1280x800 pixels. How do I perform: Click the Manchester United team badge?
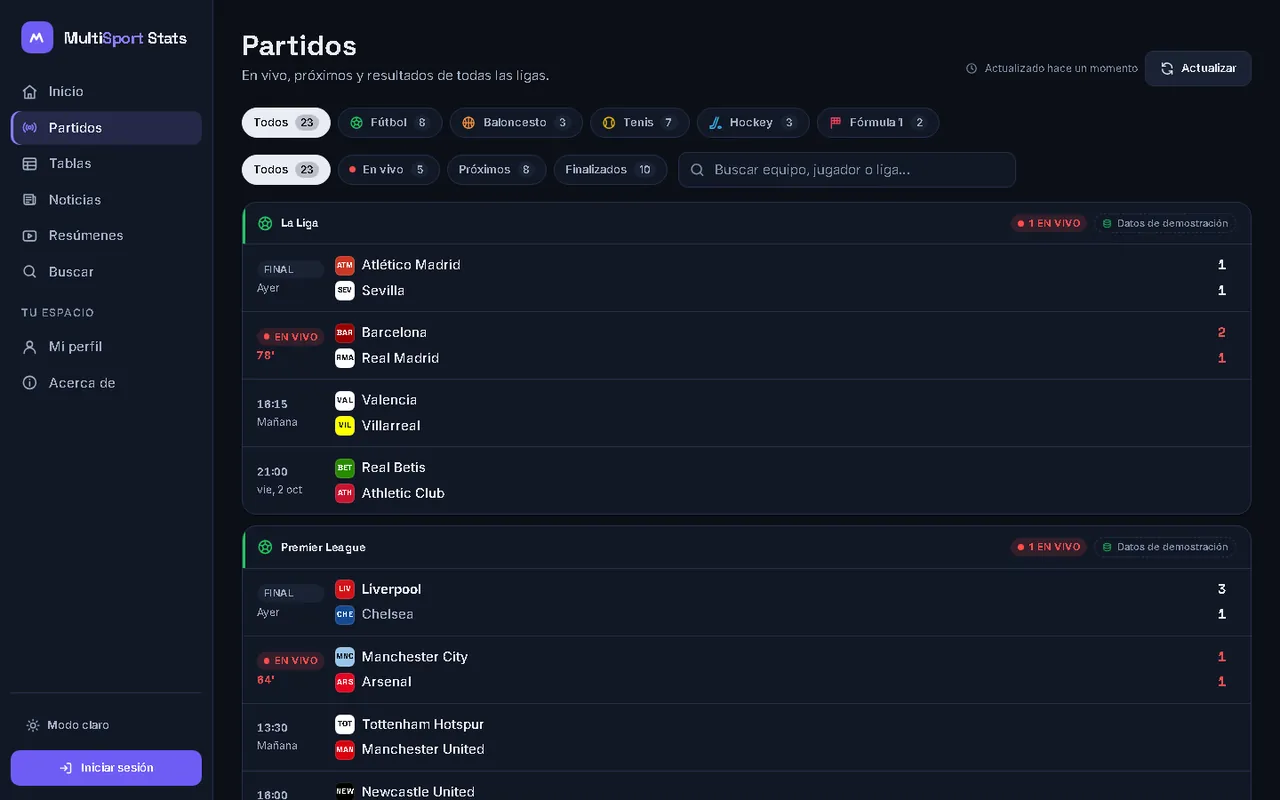click(345, 750)
